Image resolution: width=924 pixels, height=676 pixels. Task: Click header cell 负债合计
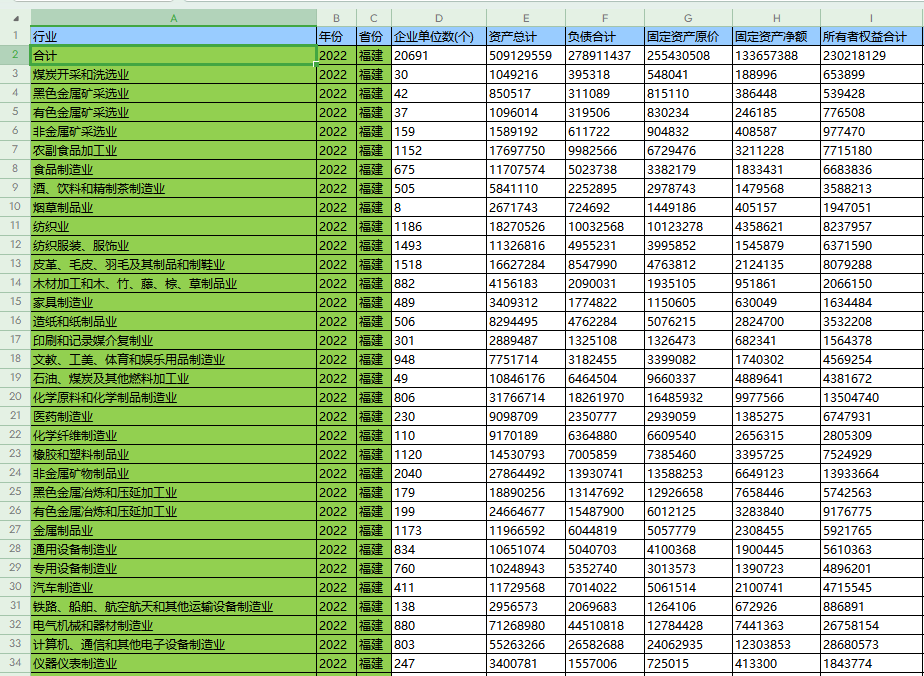point(605,37)
